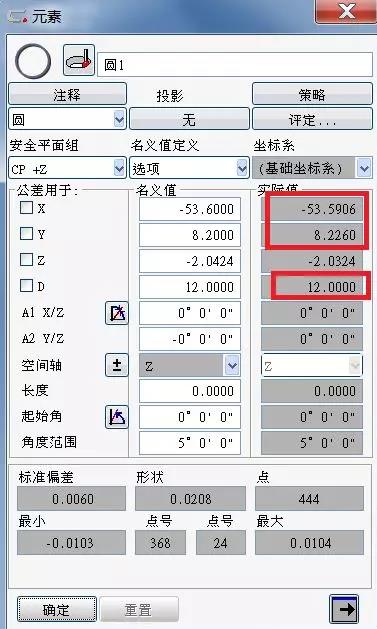
Task: Enable the Y tolerance checkbox
Action: pos(26,233)
